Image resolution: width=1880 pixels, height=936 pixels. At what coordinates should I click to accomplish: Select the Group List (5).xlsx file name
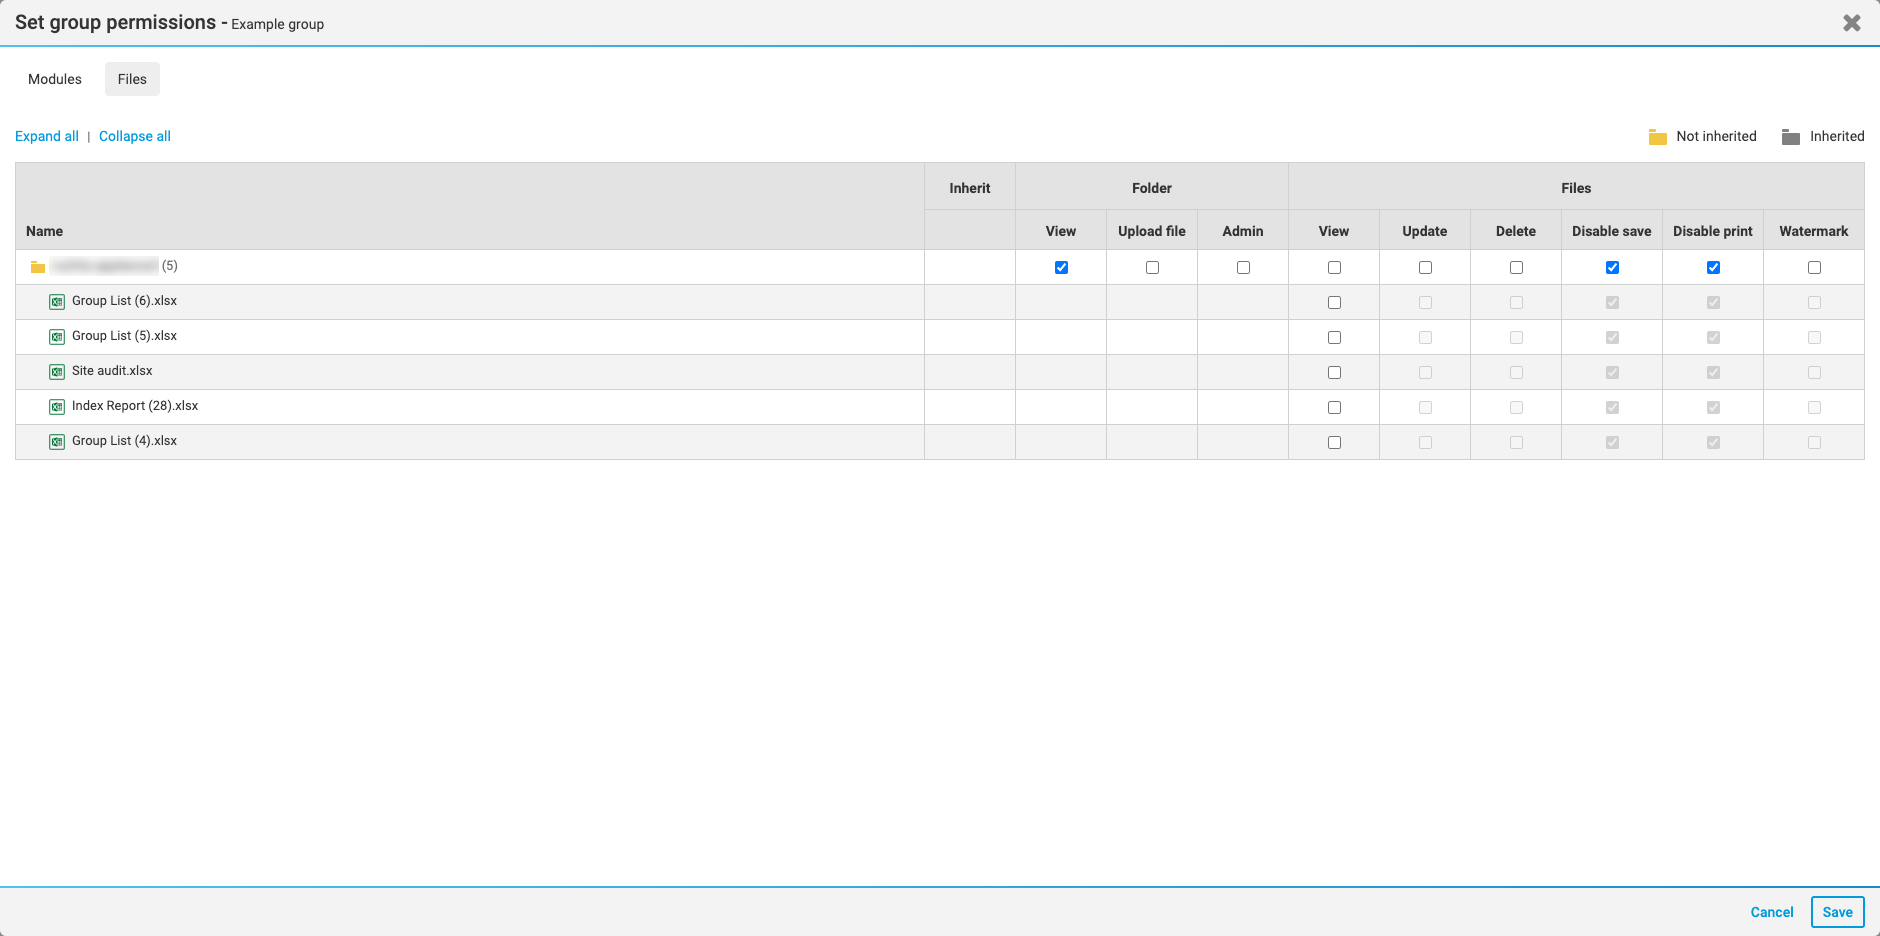[x=124, y=336]
